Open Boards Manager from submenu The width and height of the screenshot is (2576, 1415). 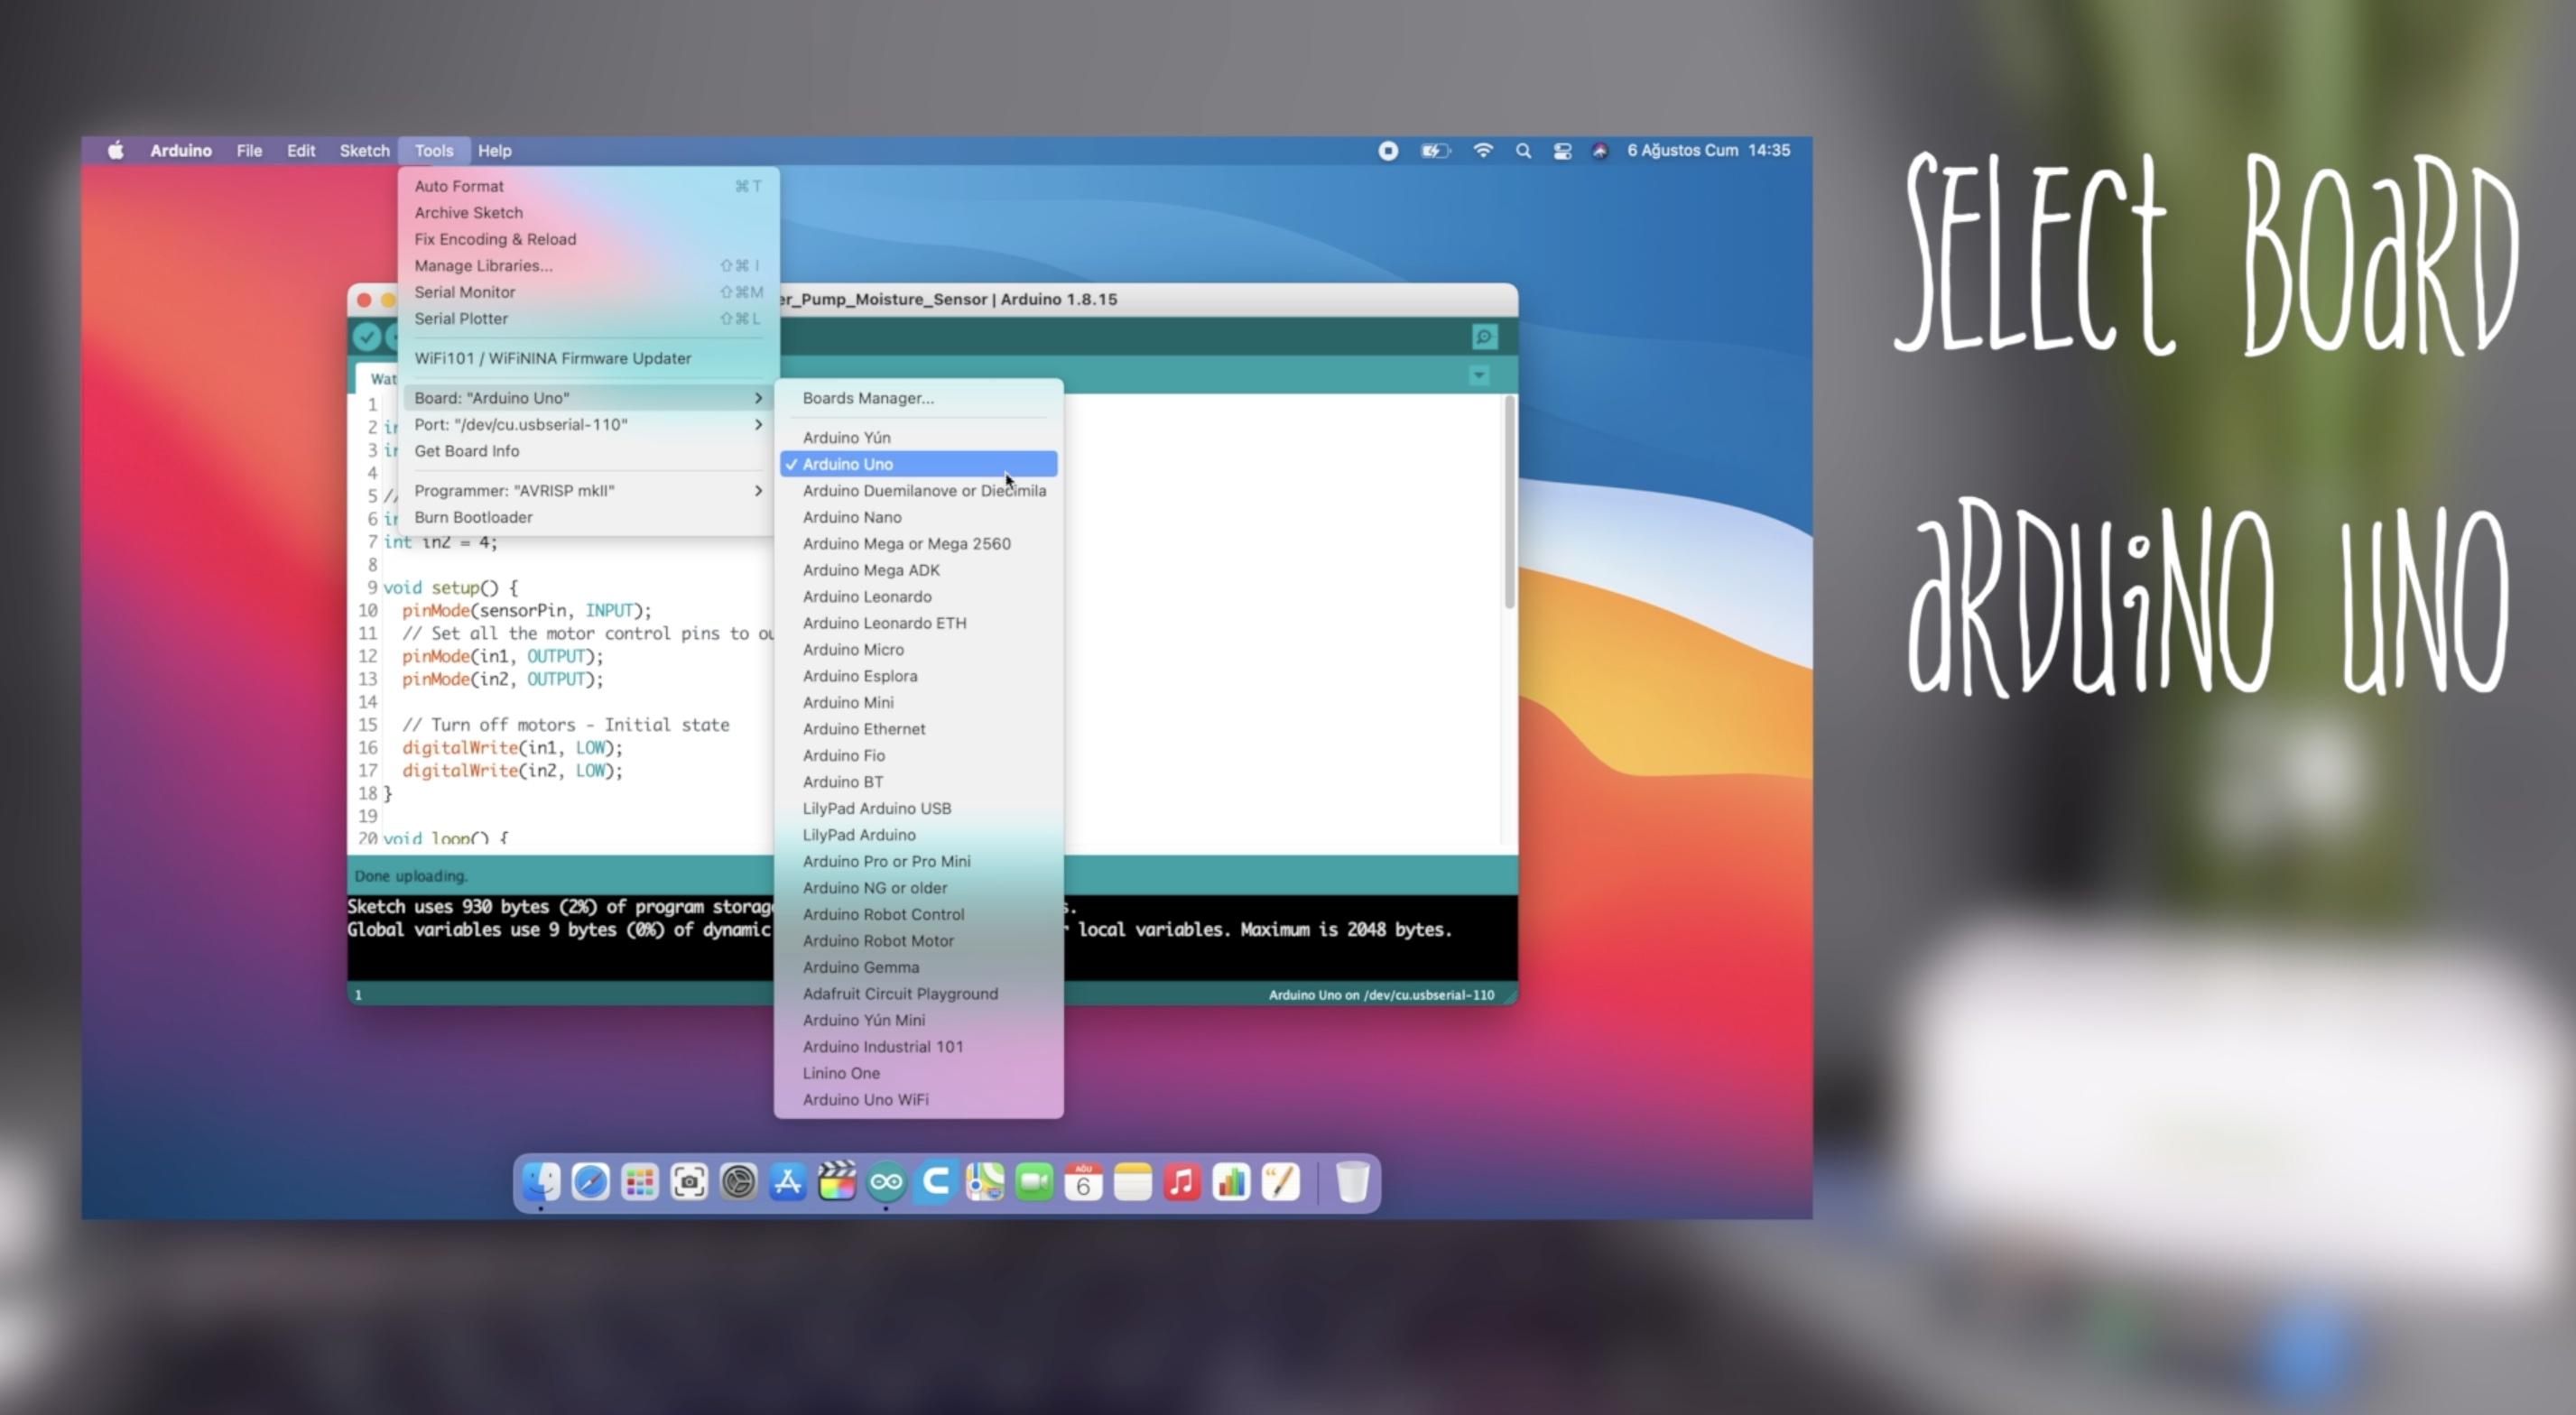(x=866, y=397)
